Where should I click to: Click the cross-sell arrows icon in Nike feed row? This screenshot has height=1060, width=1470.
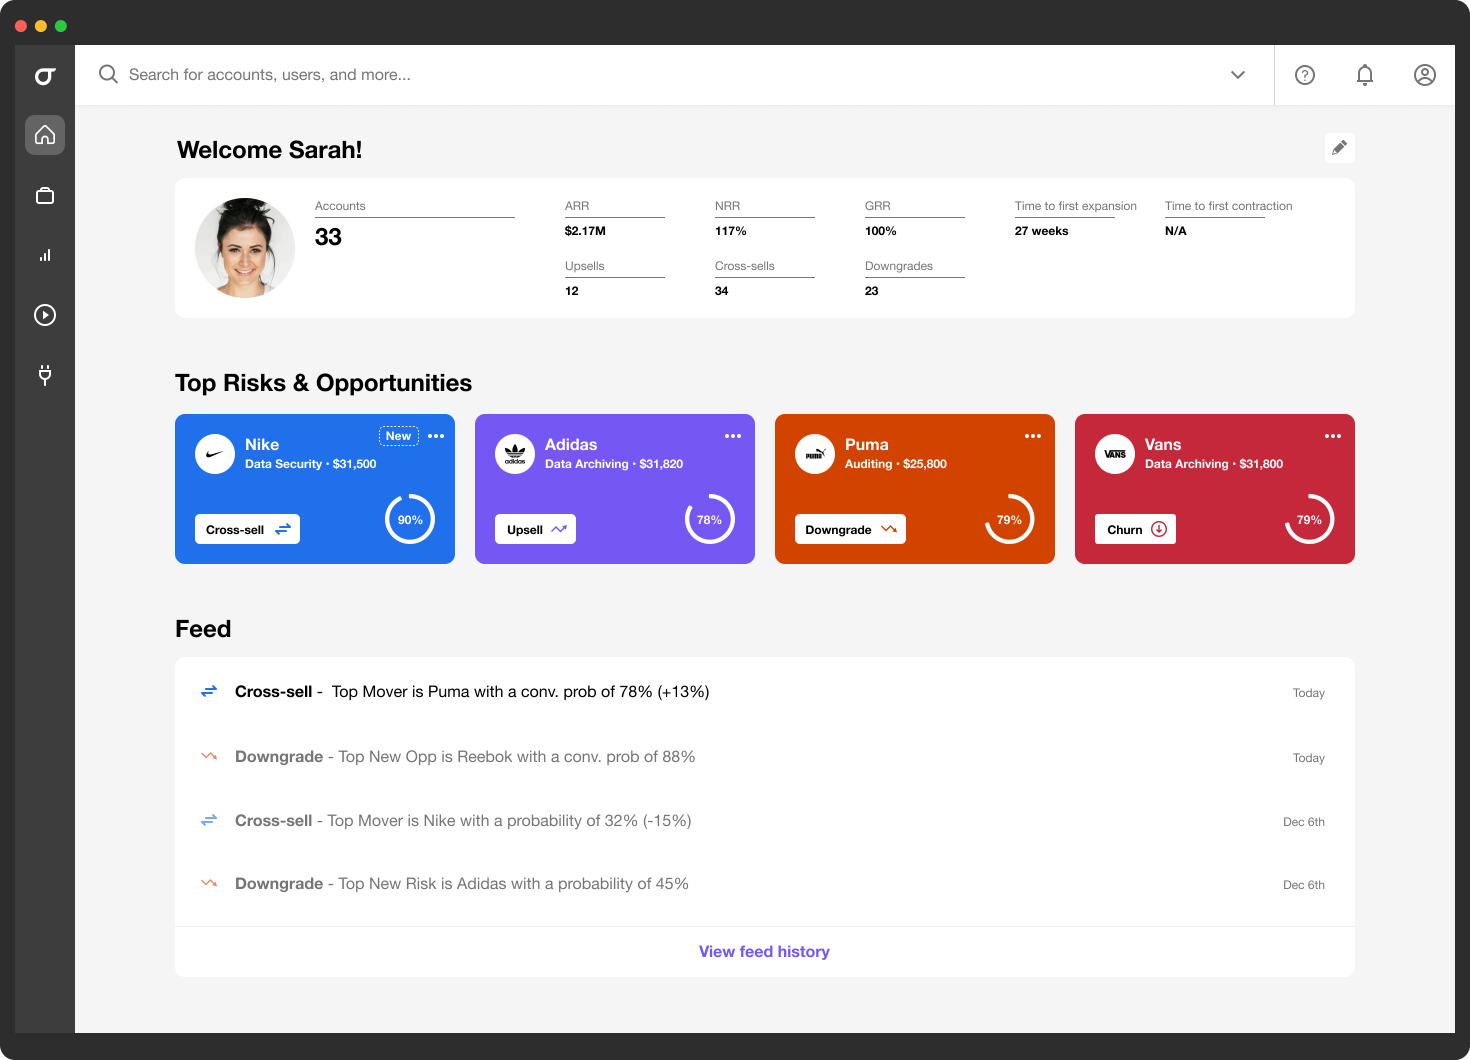209,820
